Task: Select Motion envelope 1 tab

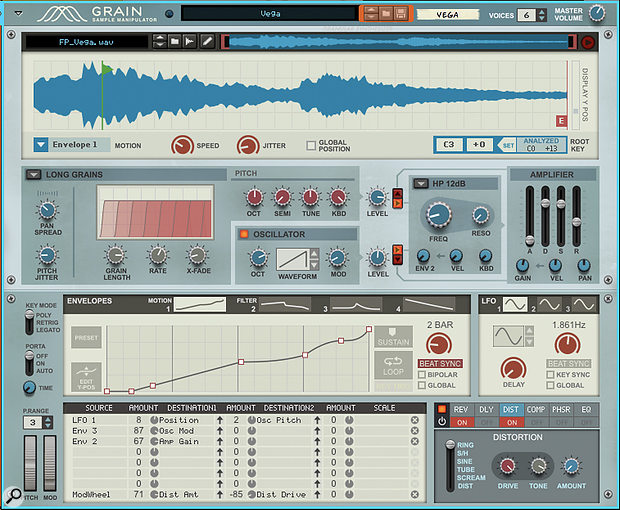Action: [200, 304]
